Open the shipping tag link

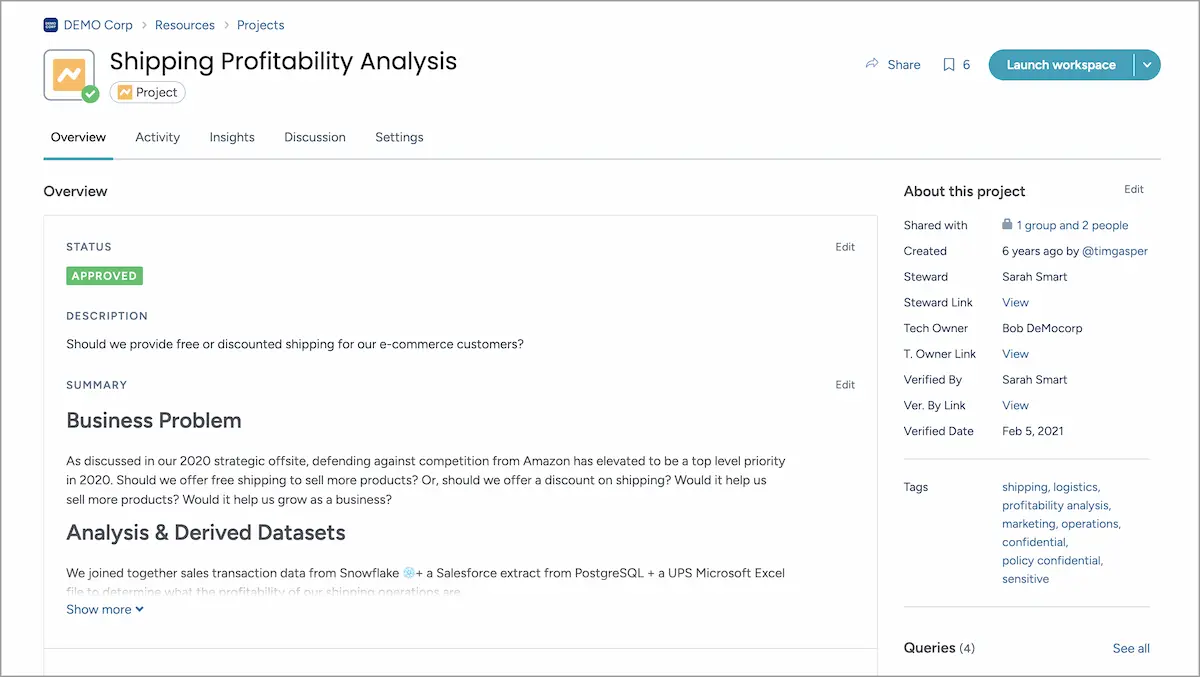[1024, 487]
